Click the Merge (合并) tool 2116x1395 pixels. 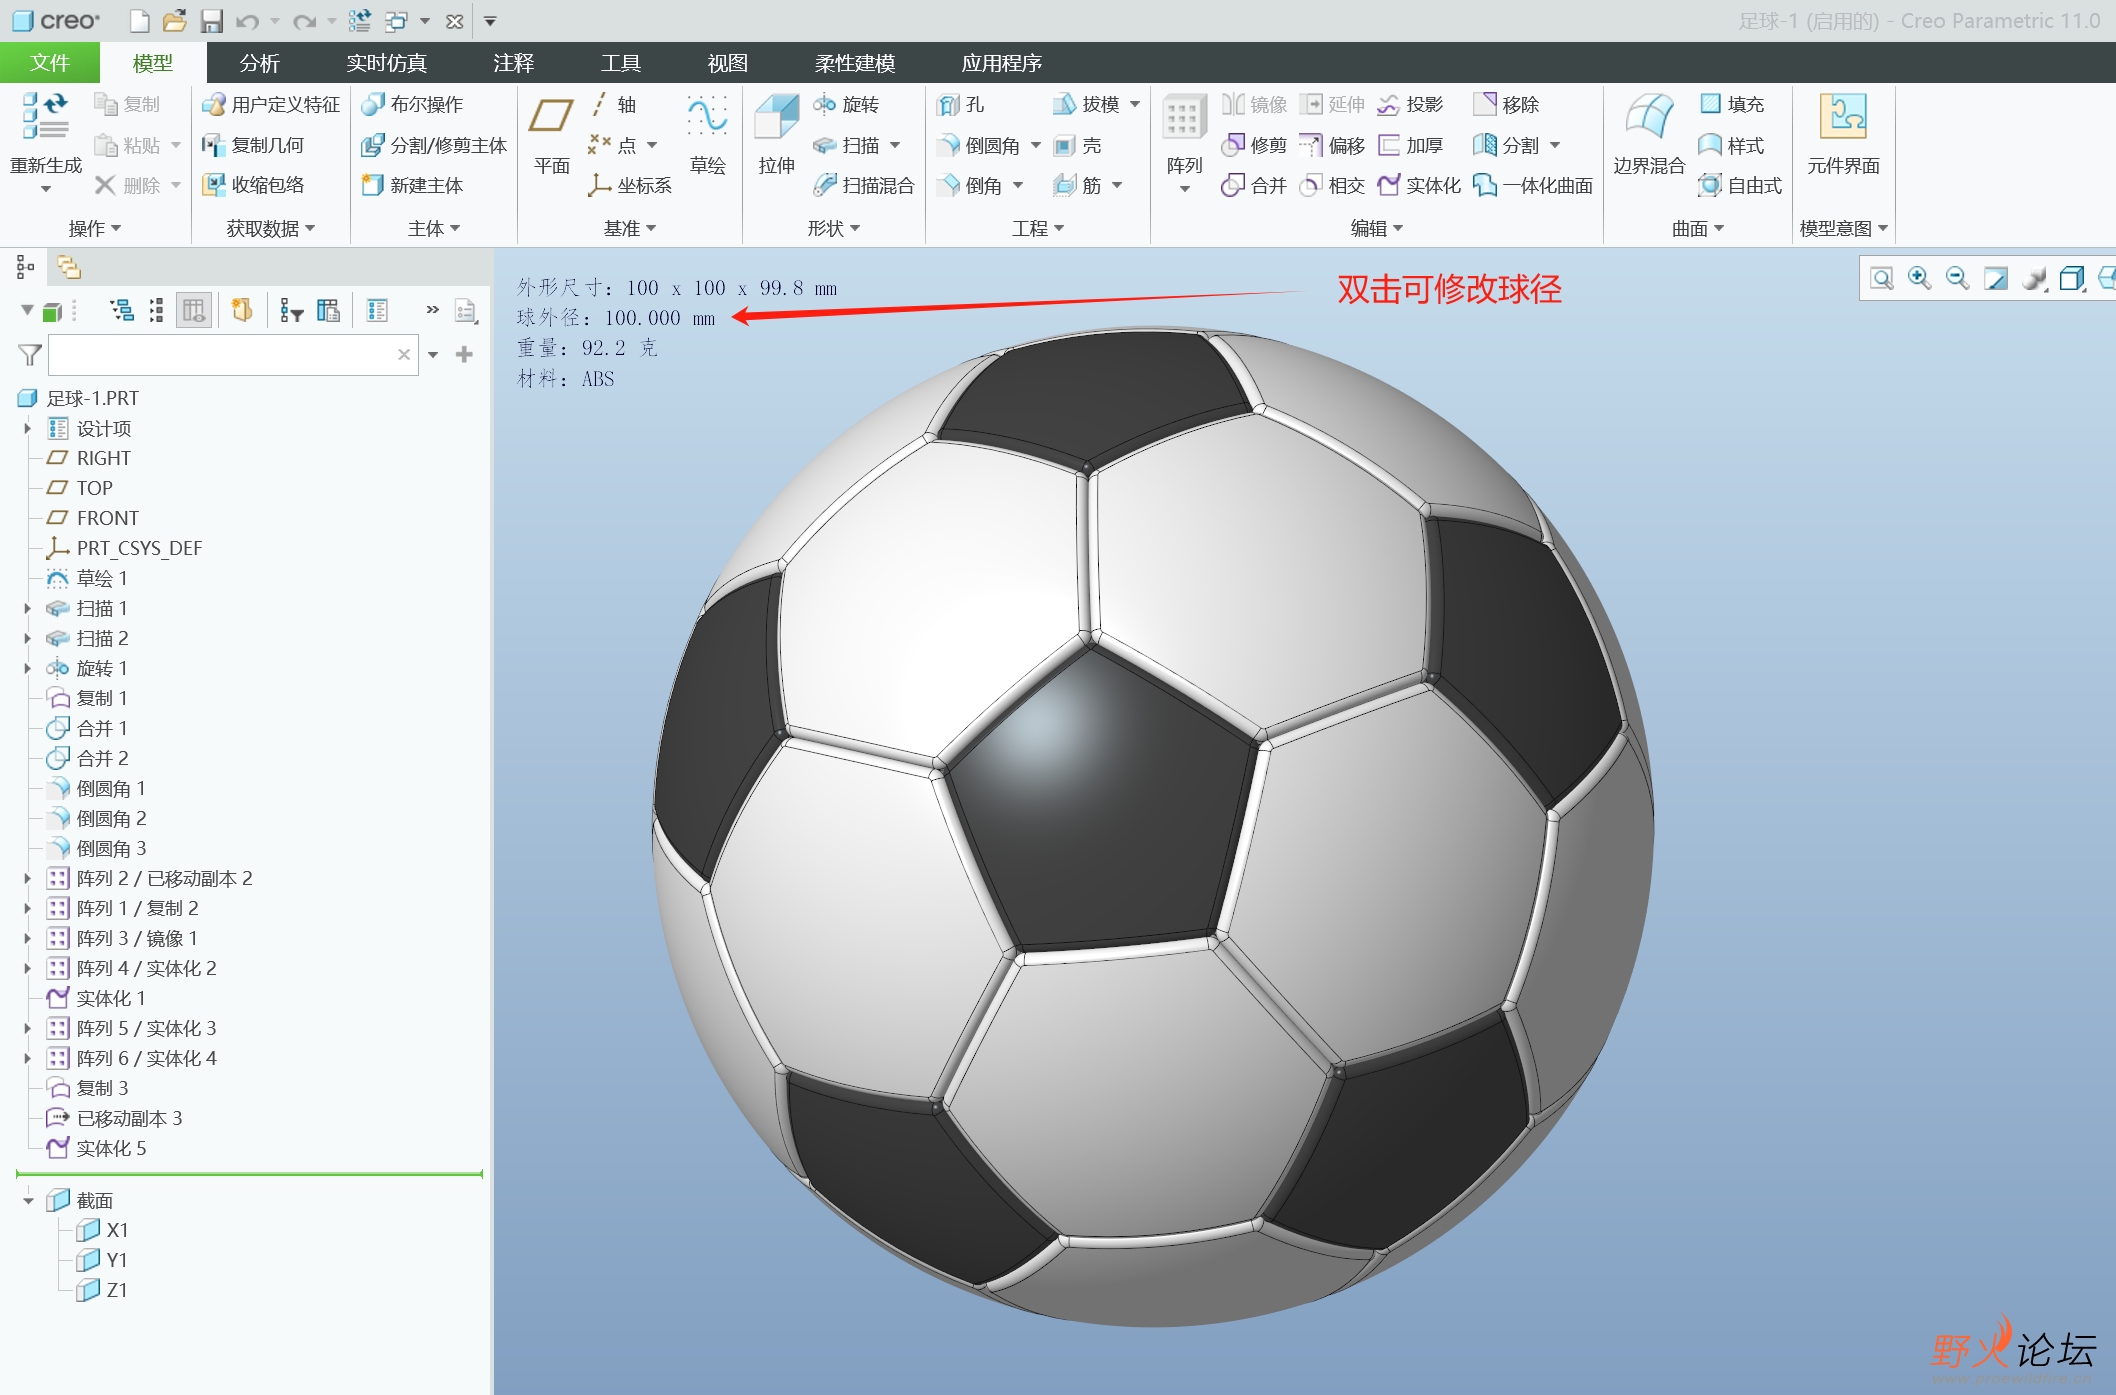1254,185
